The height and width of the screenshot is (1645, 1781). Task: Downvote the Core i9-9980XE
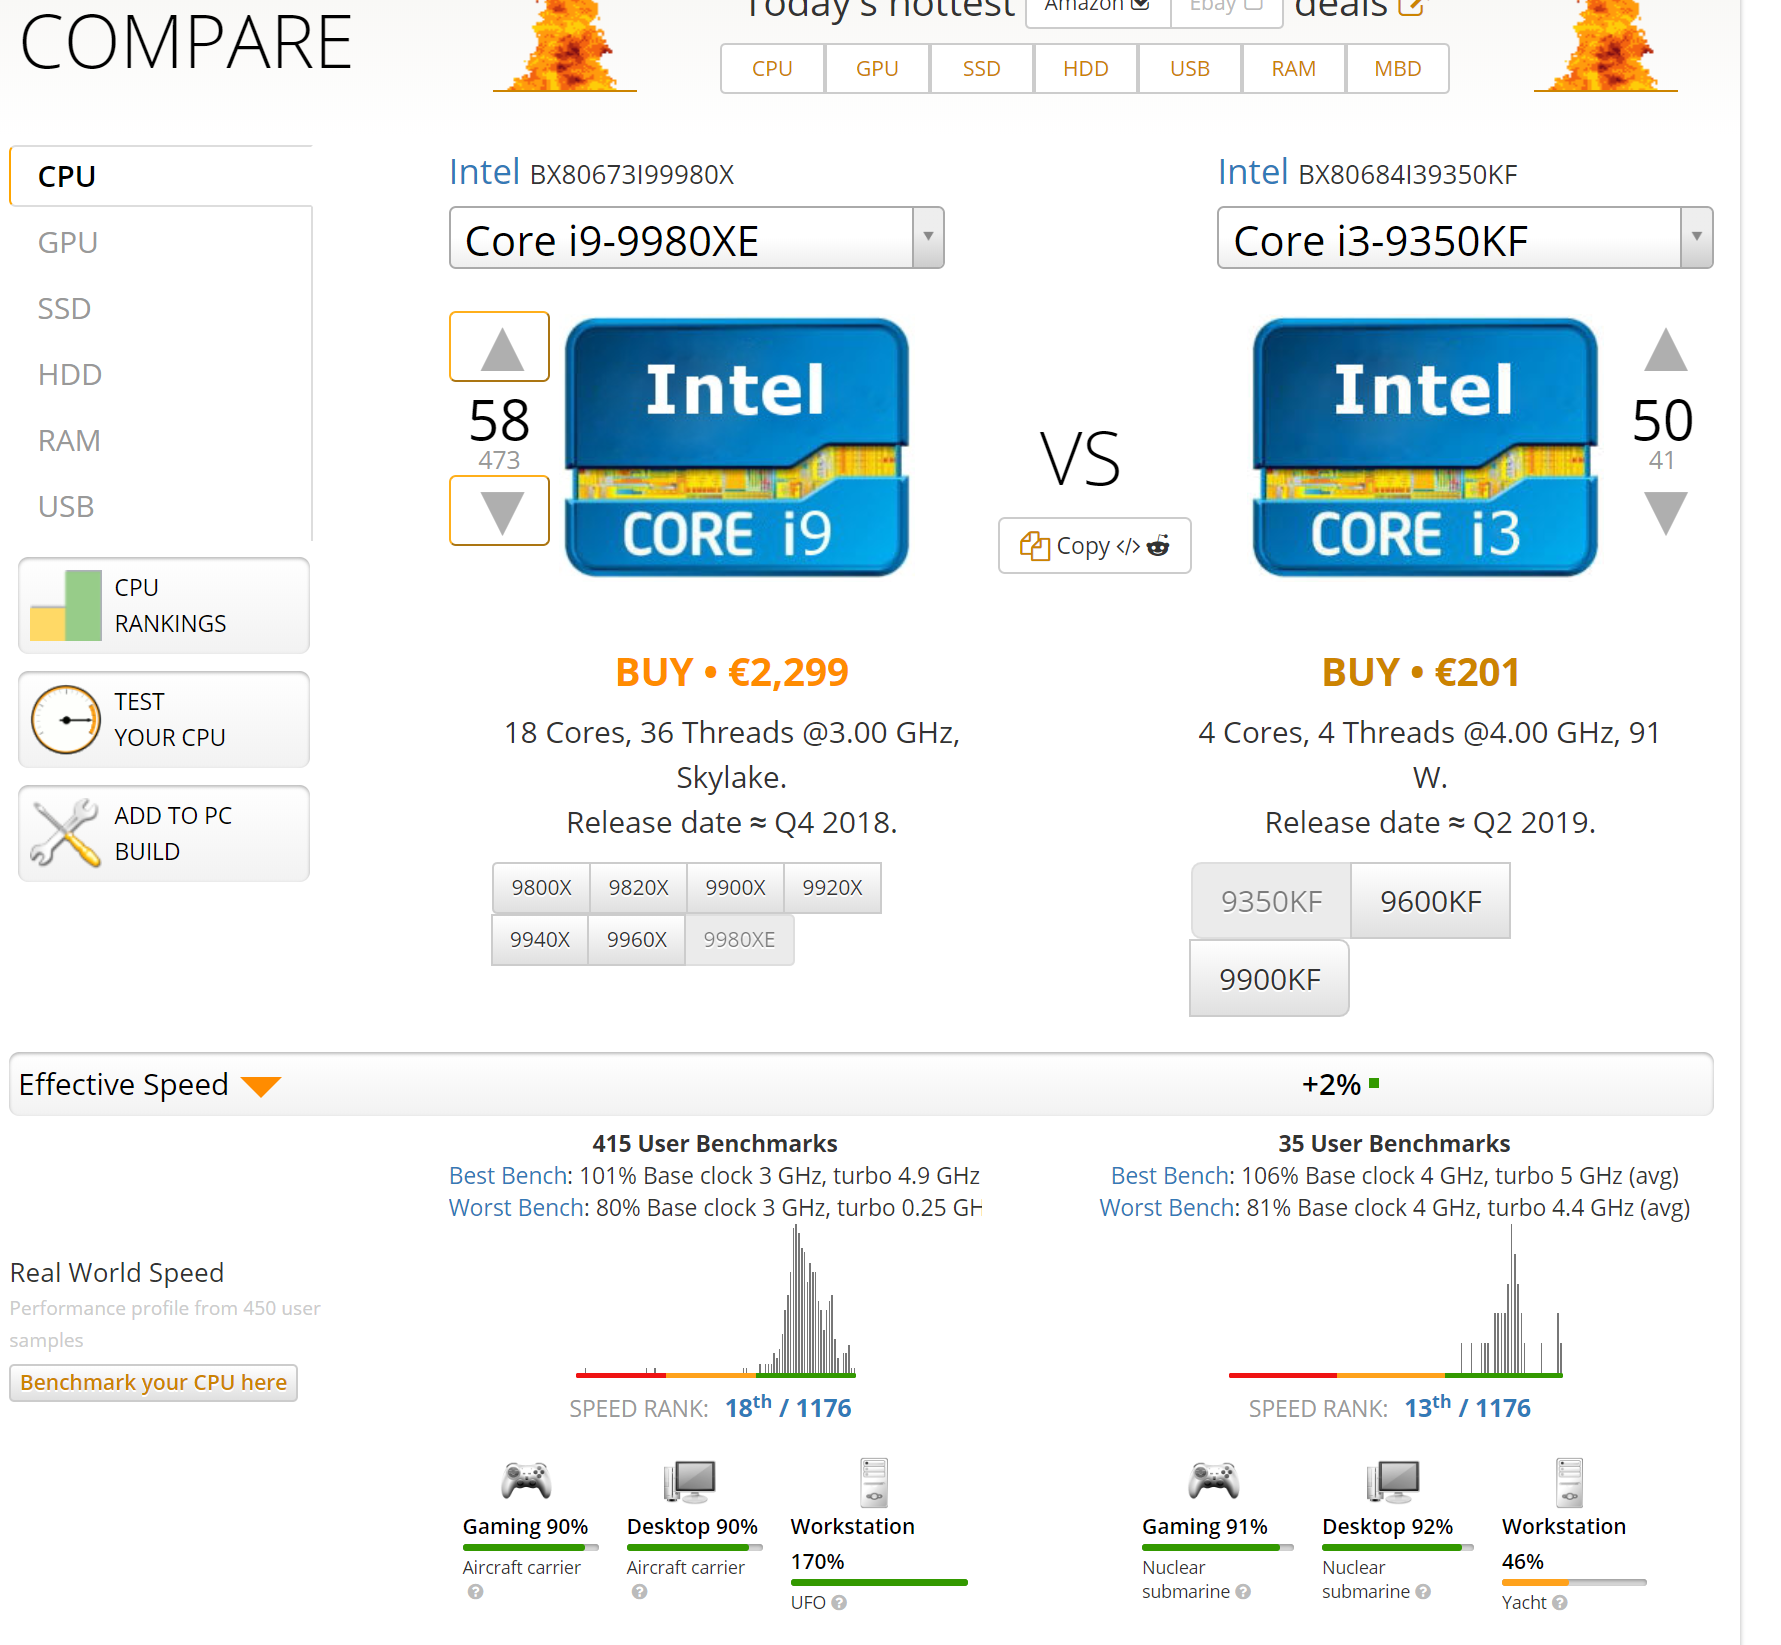click(500, 511)
